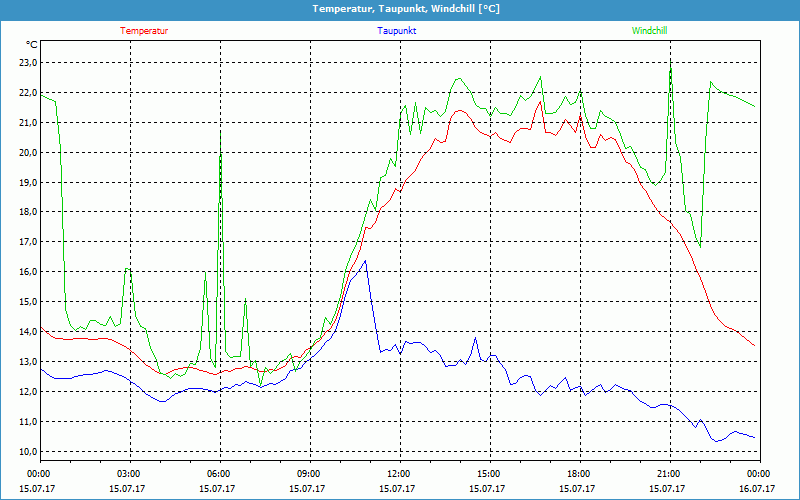Click the green Windchill legend label

[649, 31]
